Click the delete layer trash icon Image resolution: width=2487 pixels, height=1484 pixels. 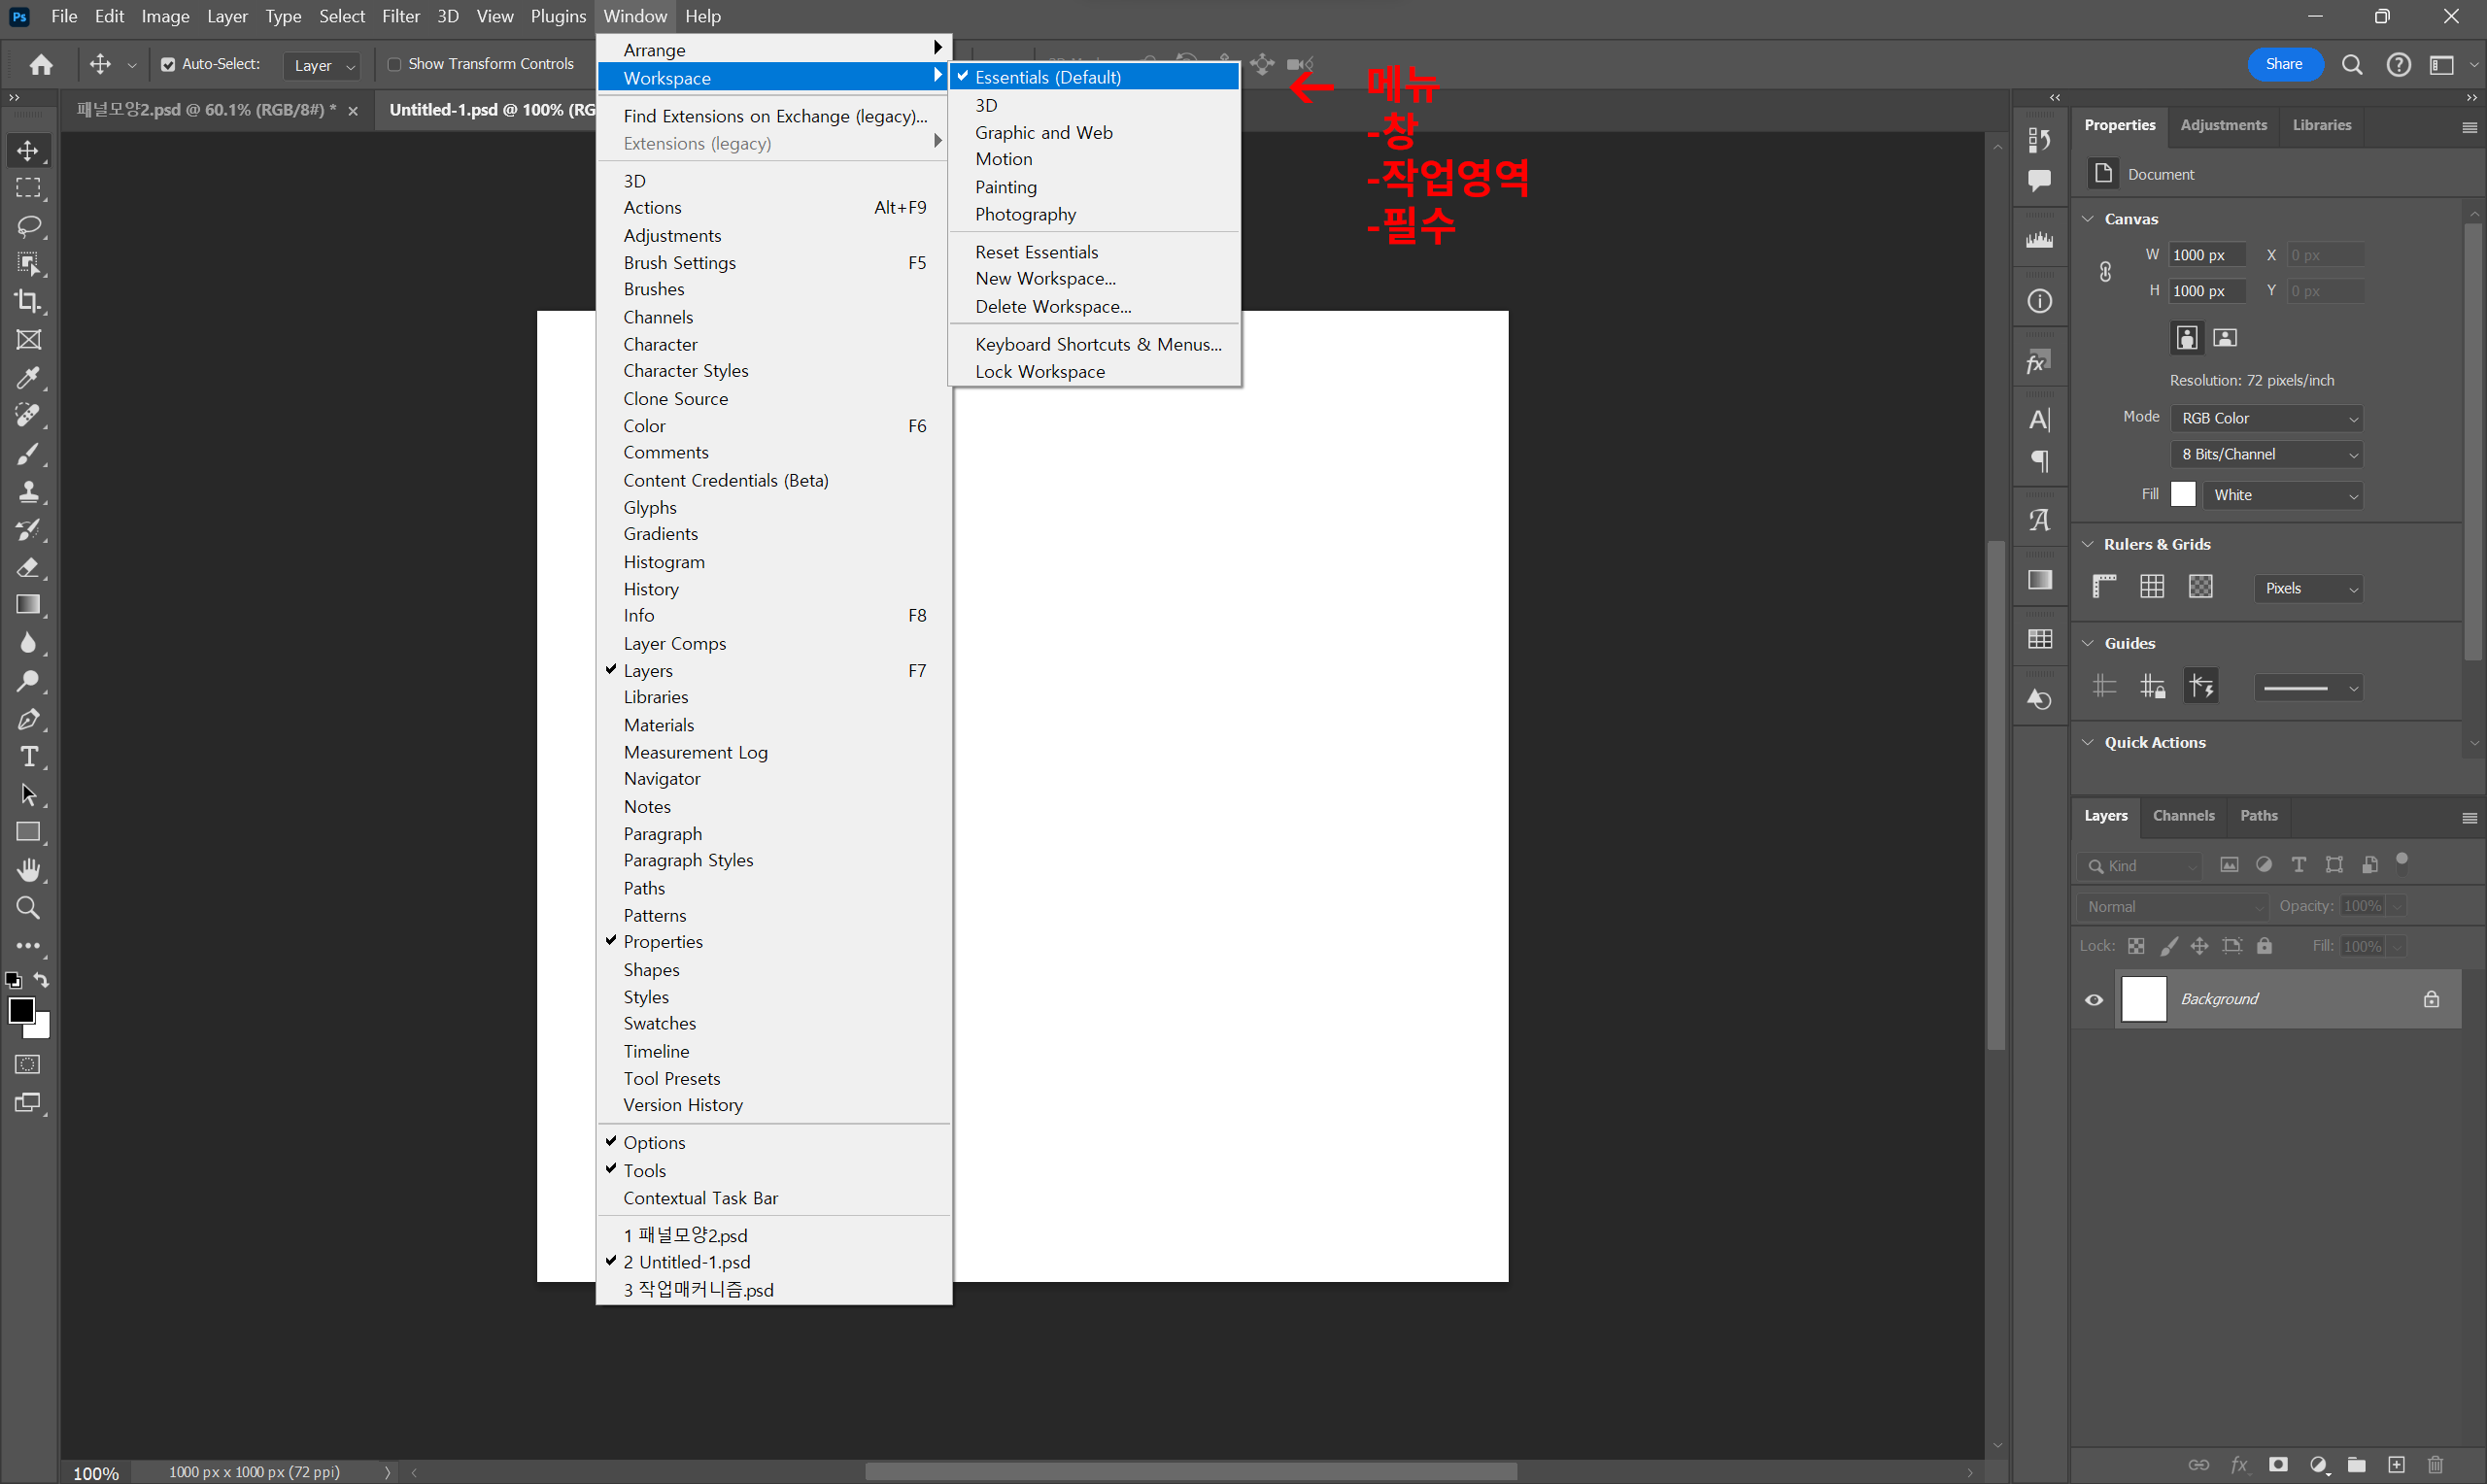click(2436, 1465)
